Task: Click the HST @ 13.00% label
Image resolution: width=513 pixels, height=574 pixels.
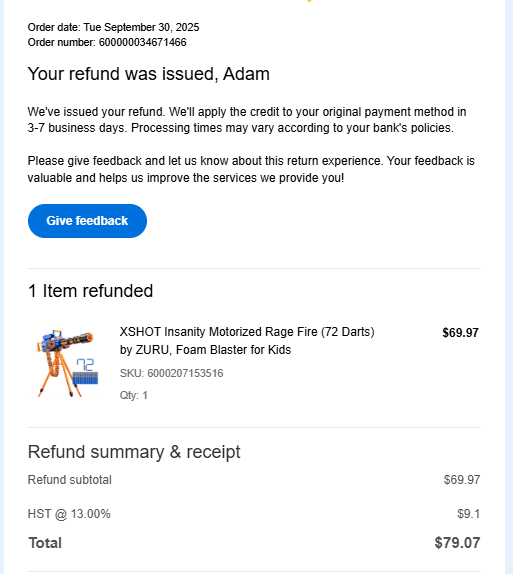Action: point(69,514)
